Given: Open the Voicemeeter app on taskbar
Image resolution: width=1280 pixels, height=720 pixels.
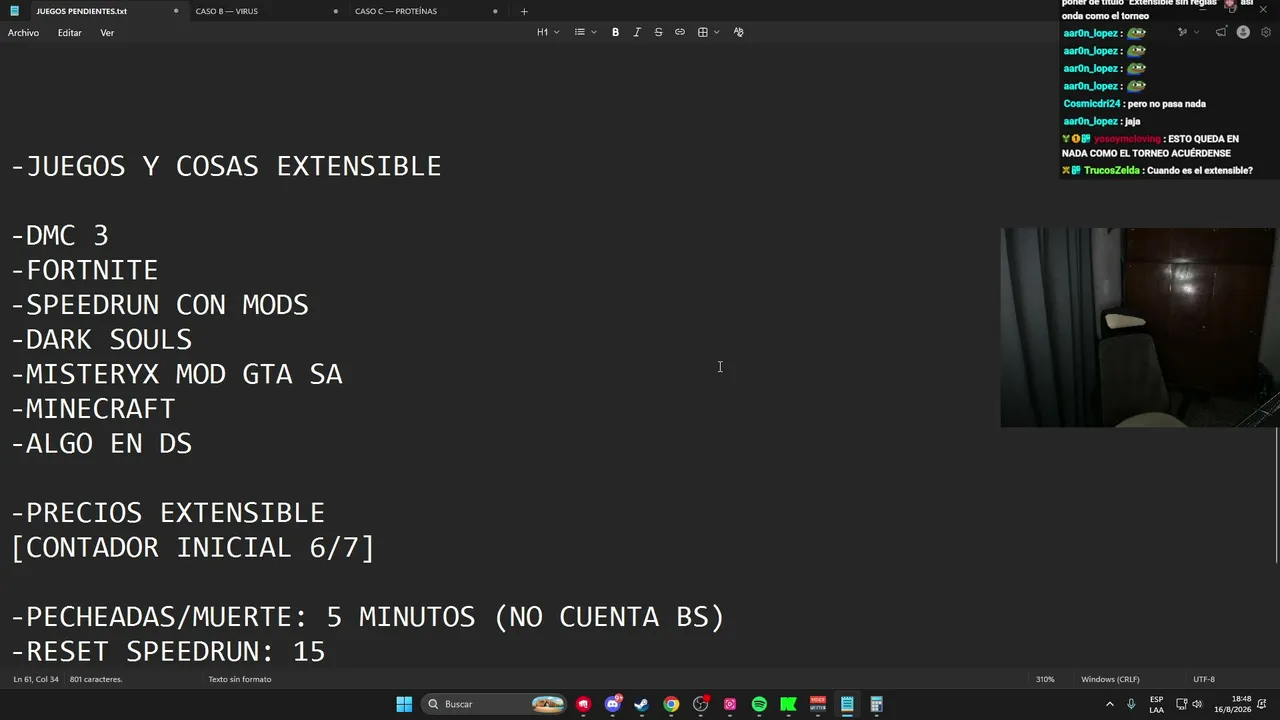Looking at the screenshot, I should click(818, 704).
